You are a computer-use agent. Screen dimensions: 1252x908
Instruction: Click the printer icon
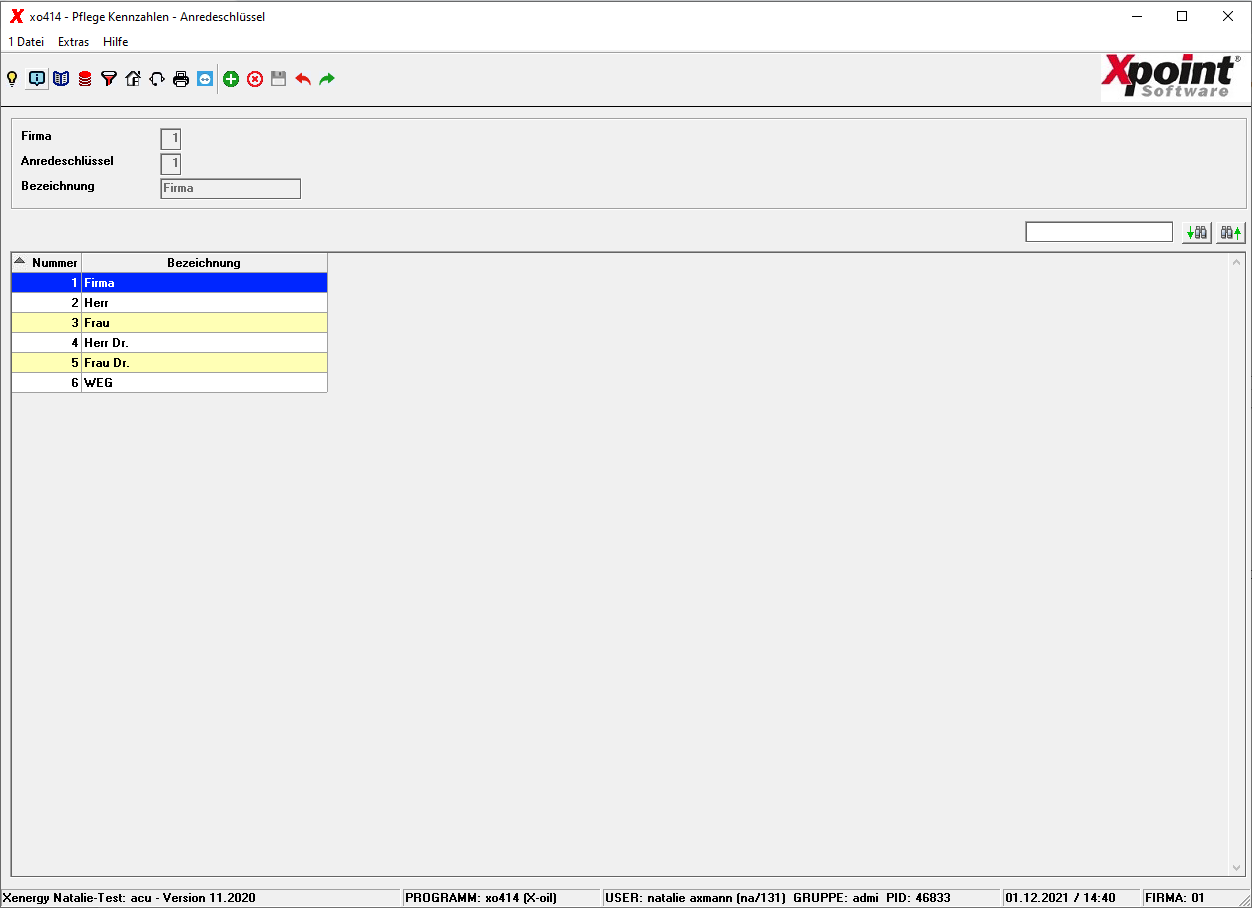[181, 79]
